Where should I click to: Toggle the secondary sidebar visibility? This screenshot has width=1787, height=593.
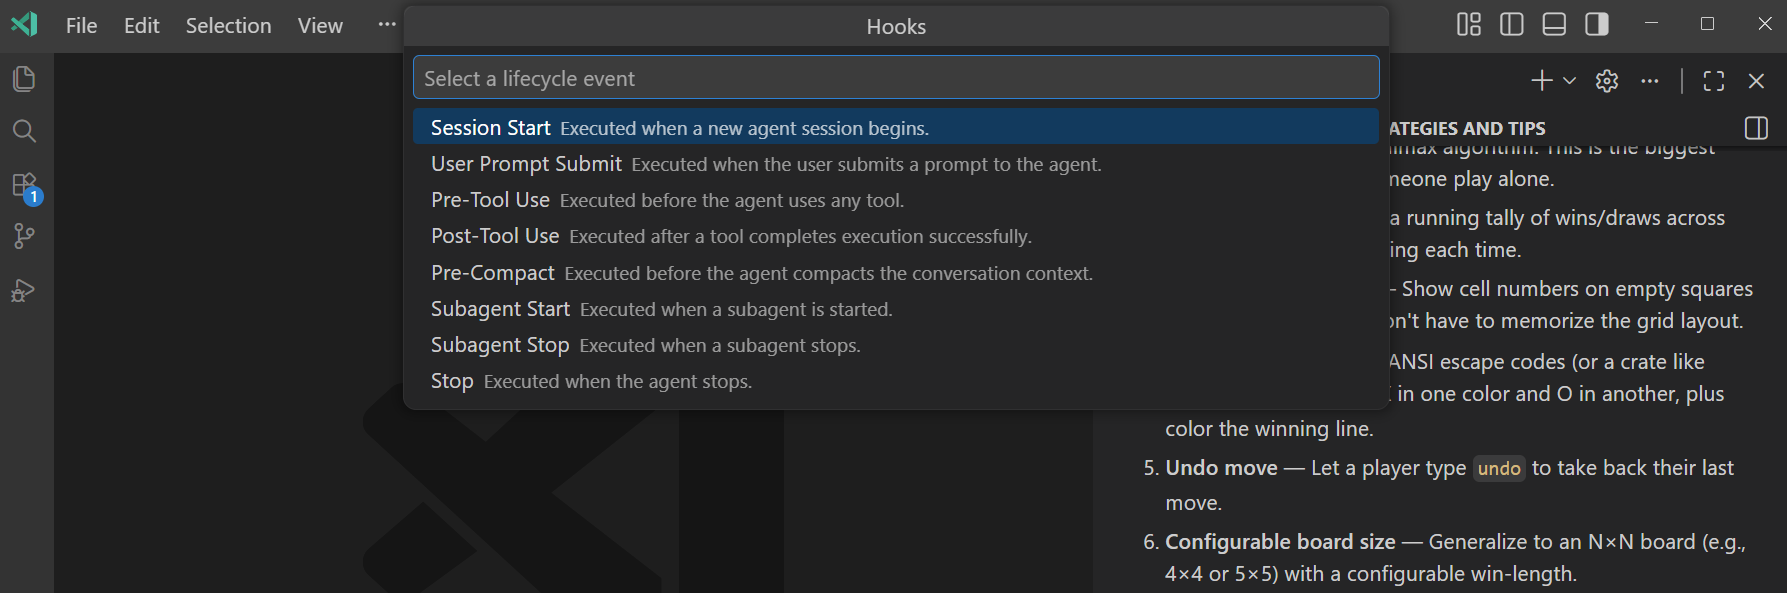1595,24
